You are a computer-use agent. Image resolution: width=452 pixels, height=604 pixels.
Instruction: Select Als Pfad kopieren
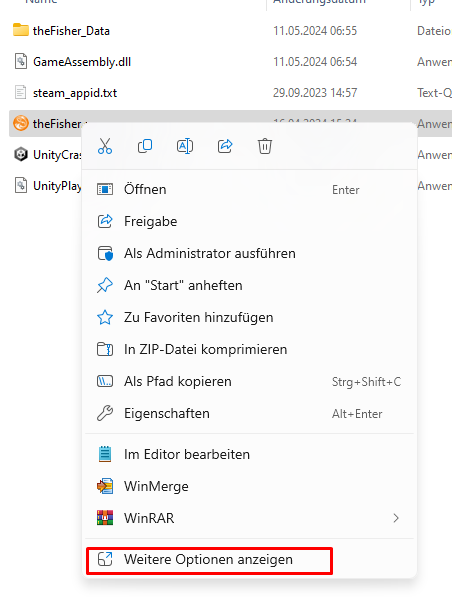point(249,381)
